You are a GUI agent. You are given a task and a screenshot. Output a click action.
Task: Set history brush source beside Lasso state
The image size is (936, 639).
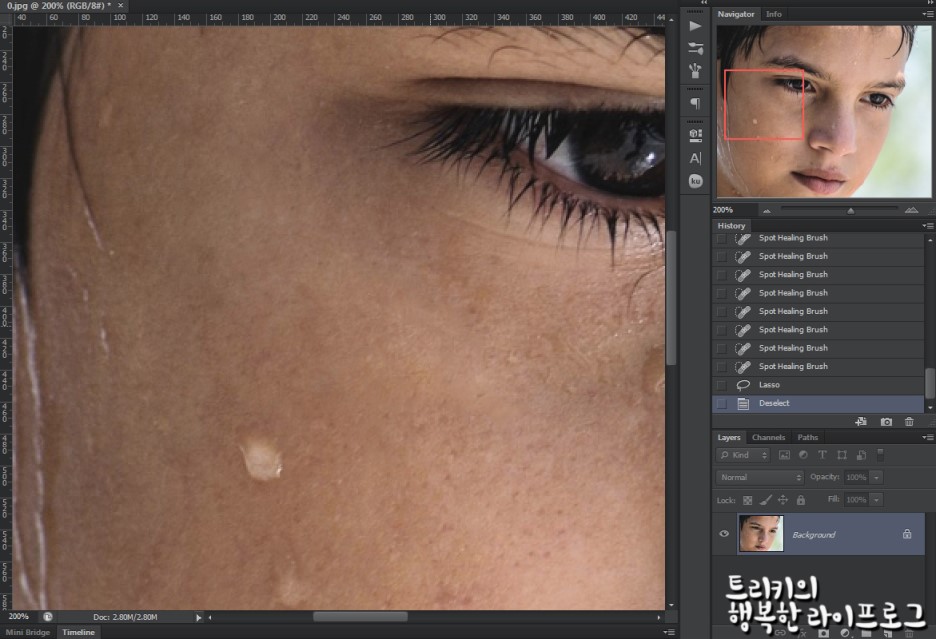(722, 385)
